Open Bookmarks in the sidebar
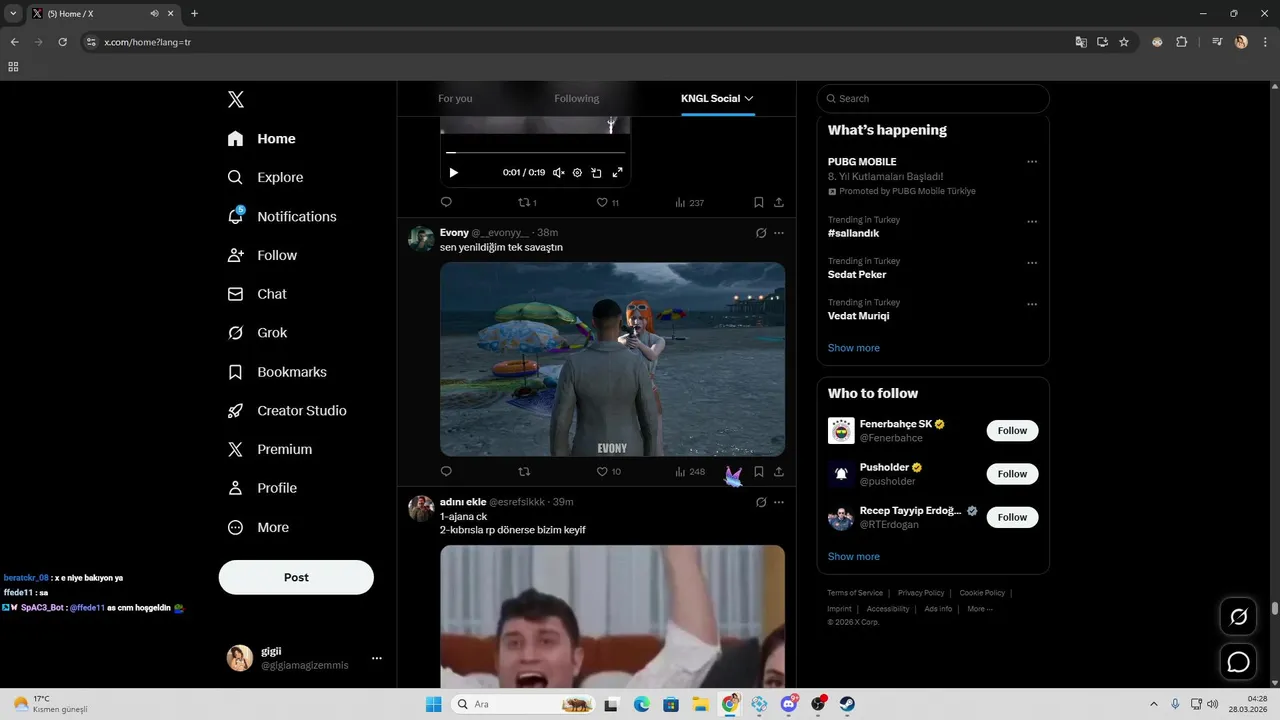1280x720 pixels. pos(278,372)
